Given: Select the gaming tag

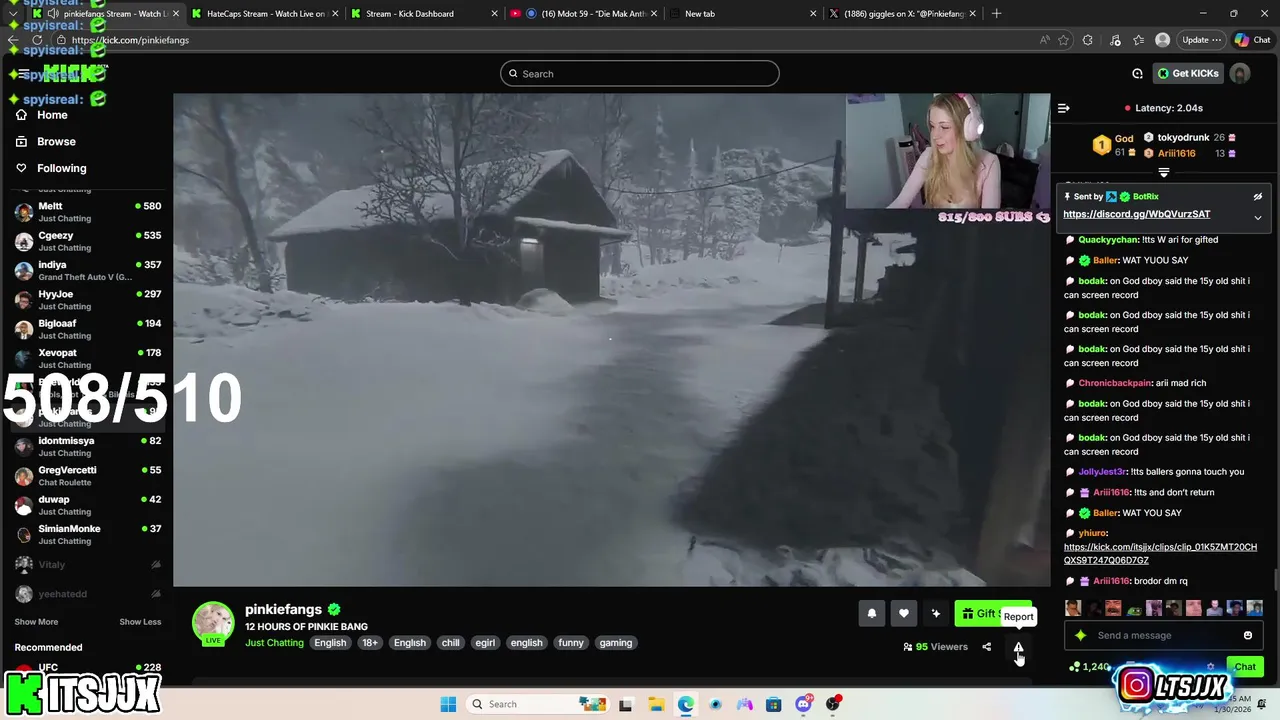Looking at the screenshot, I should (616, 643).
